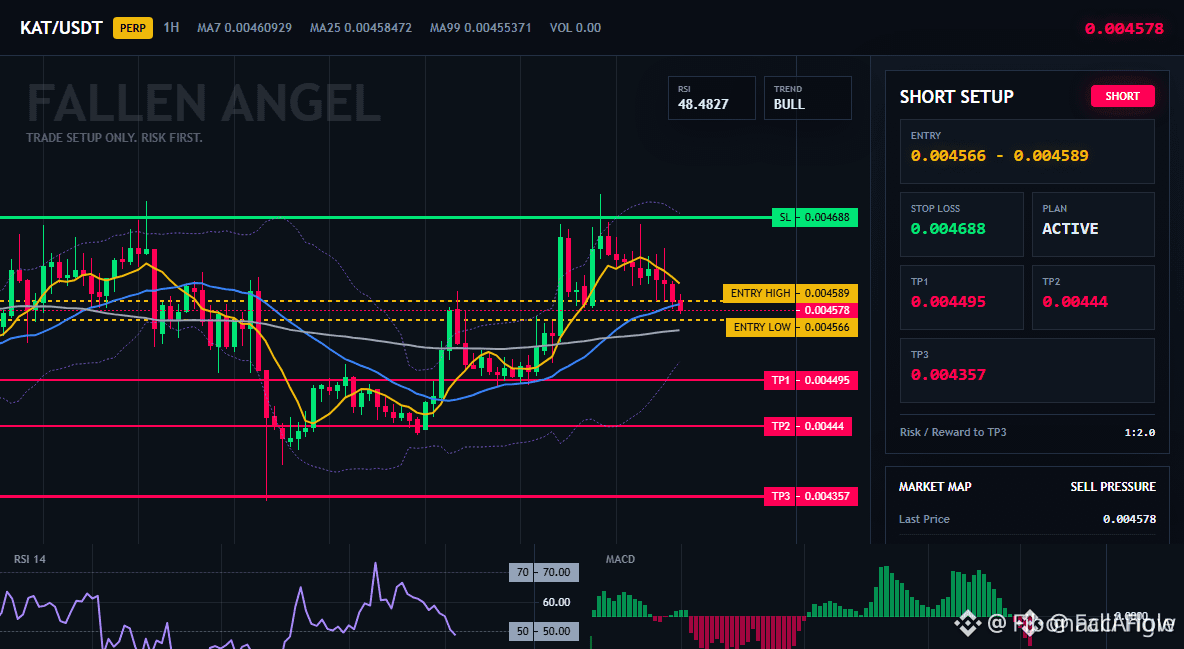Click the SHORT SETUP heading

pos(956,97)
